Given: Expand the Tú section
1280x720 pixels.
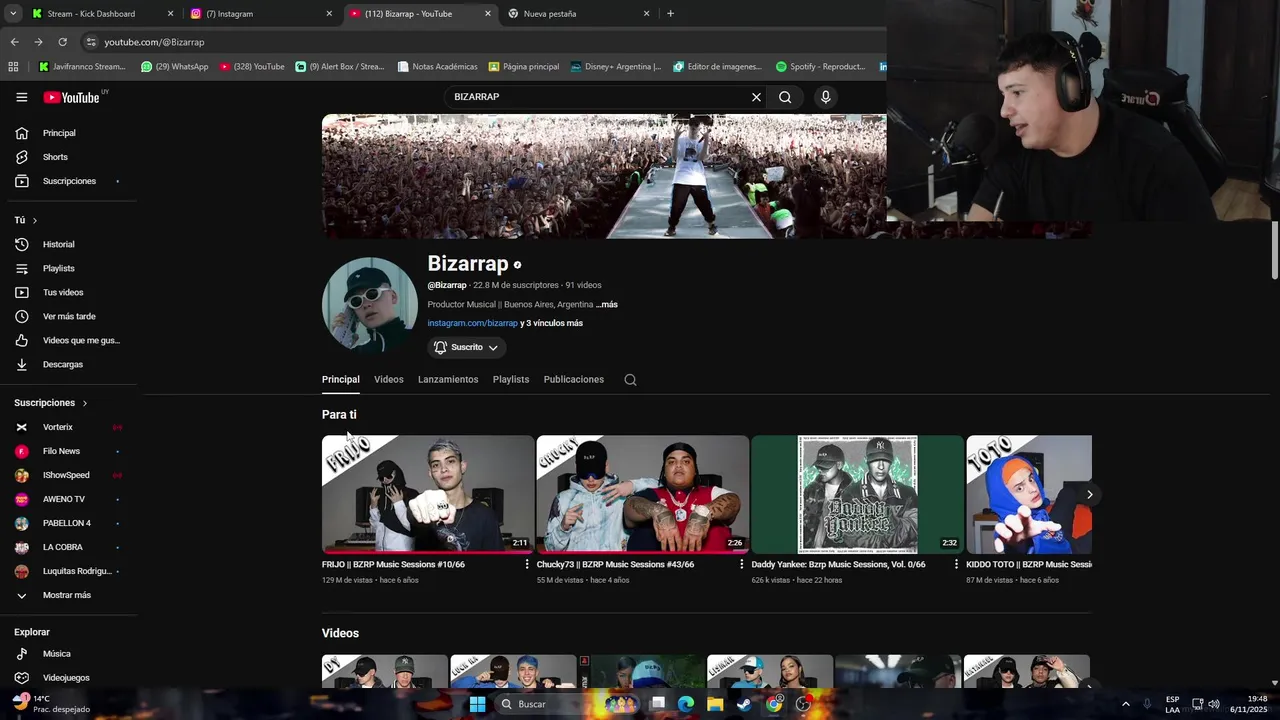Looking at the screenshot, I should tap(26, 220).
